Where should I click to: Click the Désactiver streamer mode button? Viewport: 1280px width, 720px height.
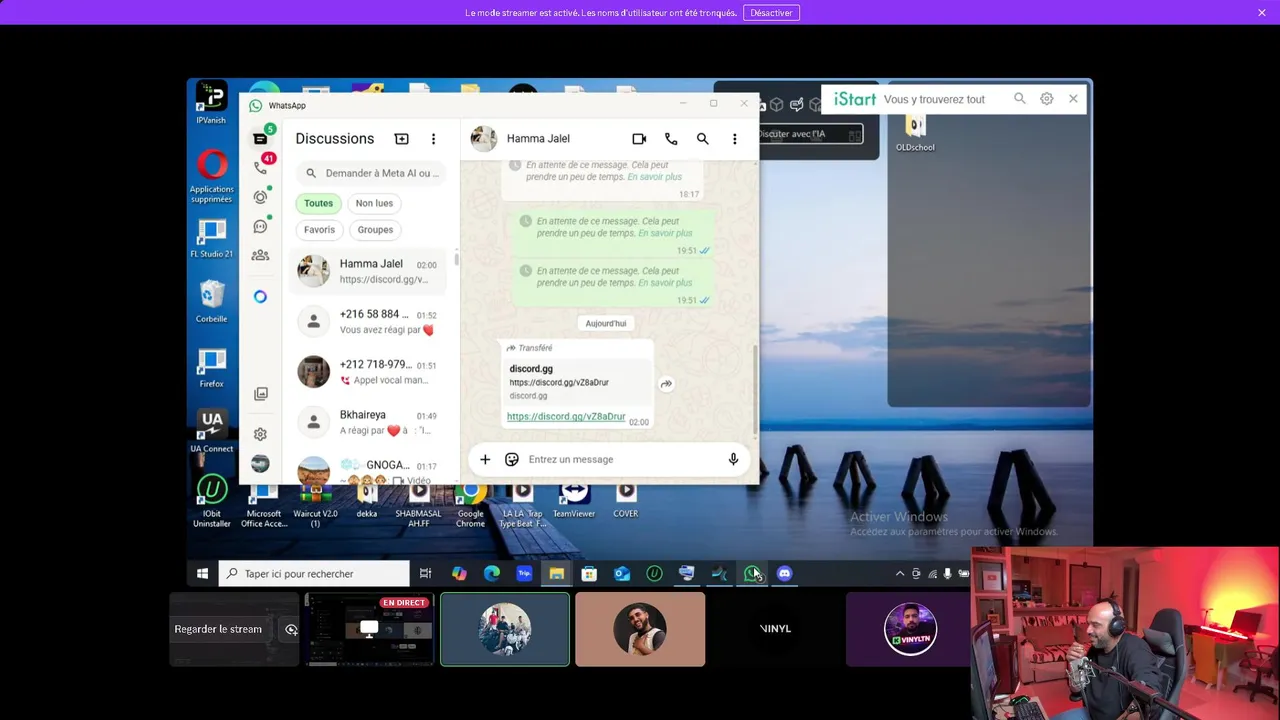pyautogui.click(x=771, y=13)
